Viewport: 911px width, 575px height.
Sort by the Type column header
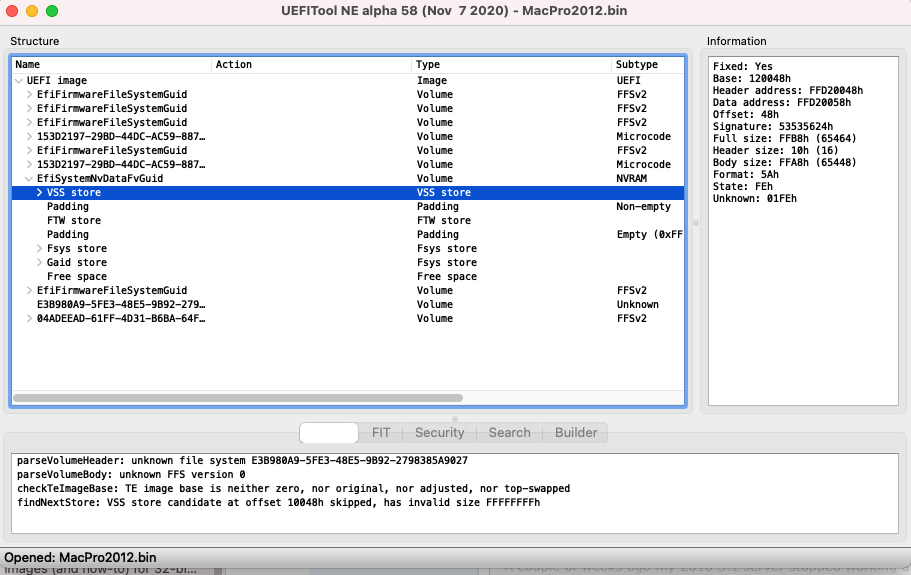pos(512,64)
